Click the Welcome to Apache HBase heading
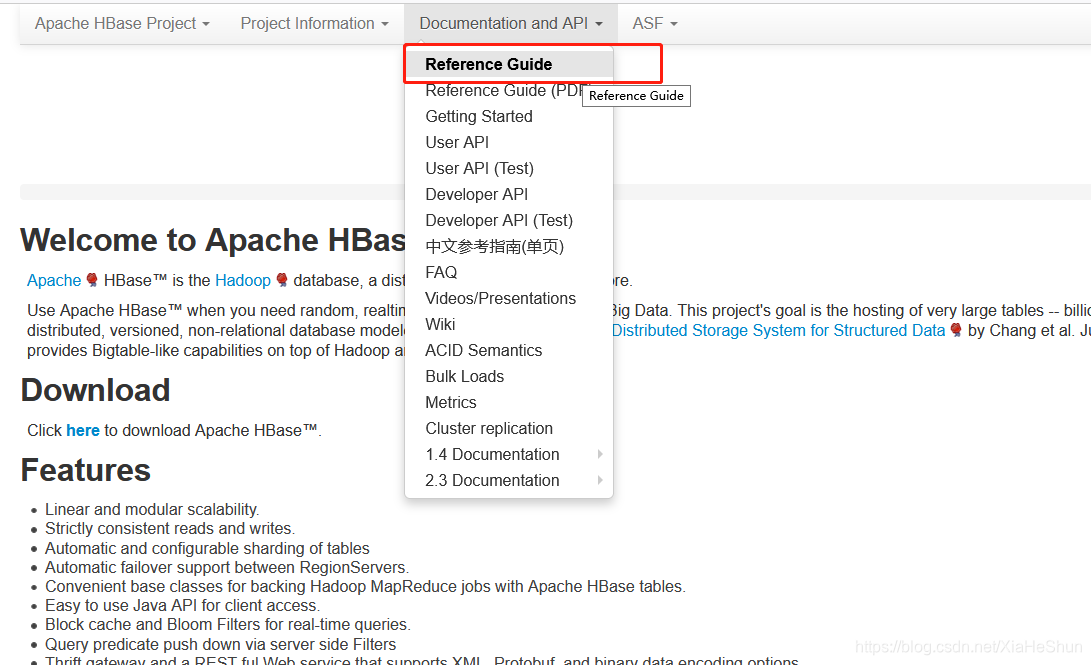 pyautogui.click(x=213, y=240)
